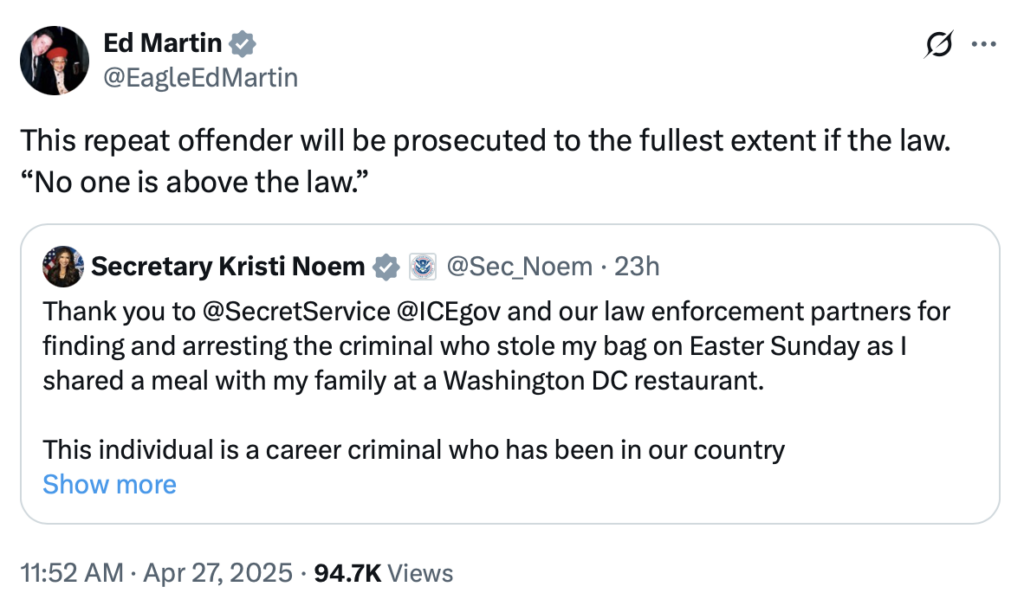Image resolution: width=1024 pixels, height=606 pixels.
Task: Click Ed Martin's profile picture
Action: [54, 61]
